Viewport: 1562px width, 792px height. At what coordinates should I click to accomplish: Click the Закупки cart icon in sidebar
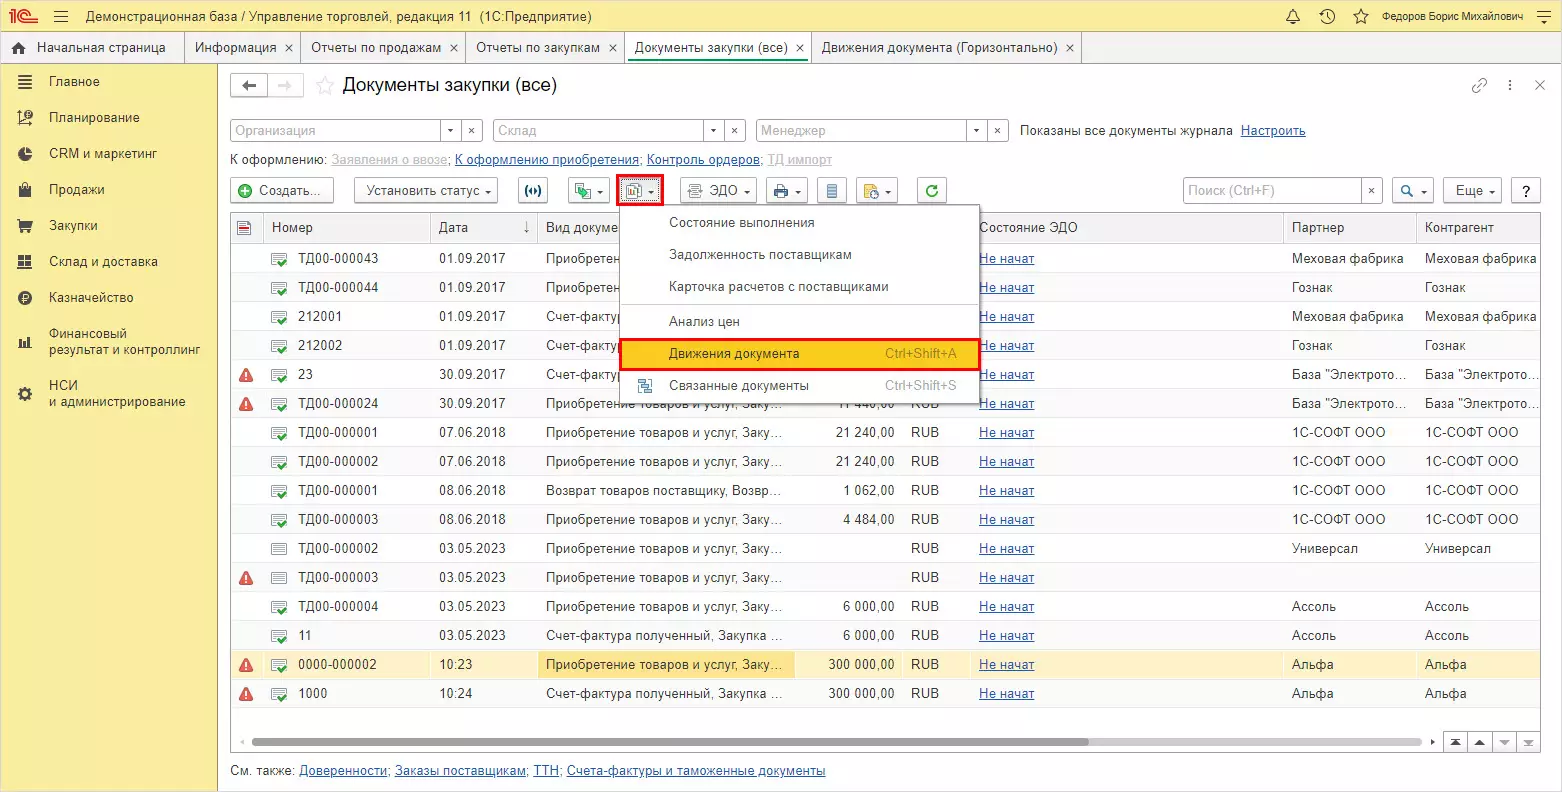pos(26,226)
